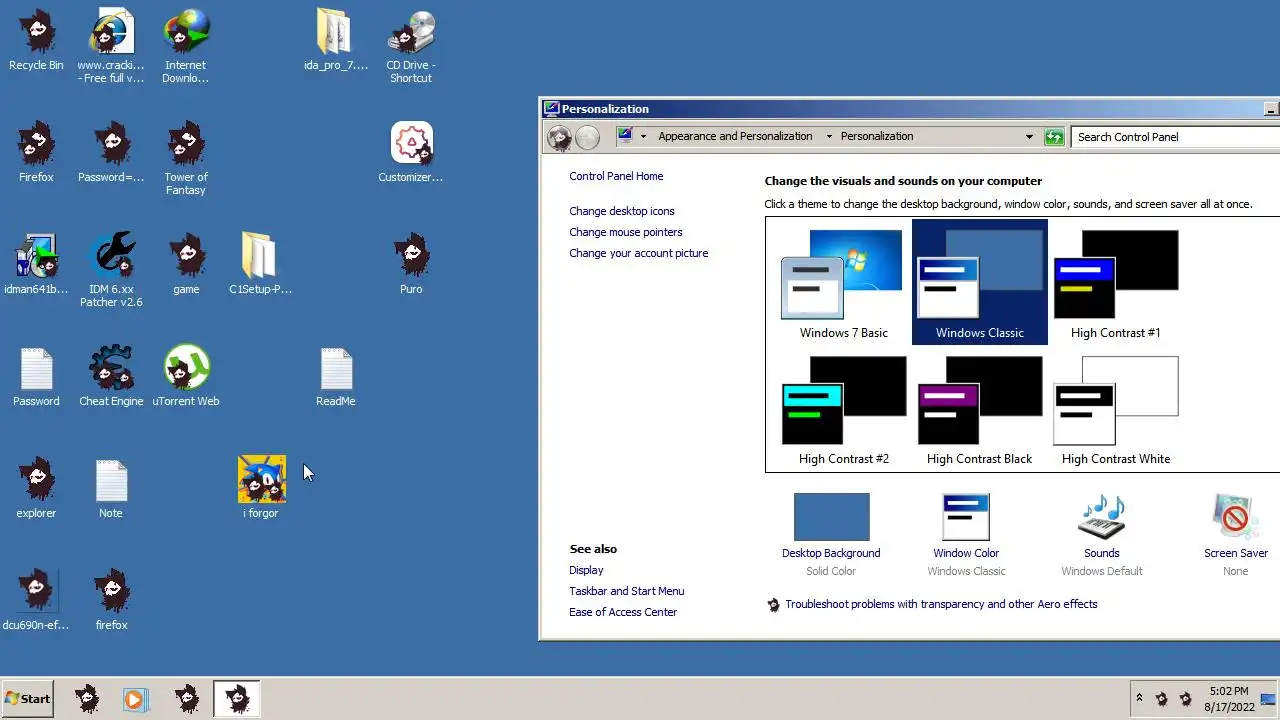1280x720 pixels.
Task: Click the clock showing 5:02 PM
Action: (x=1229, y=699)
